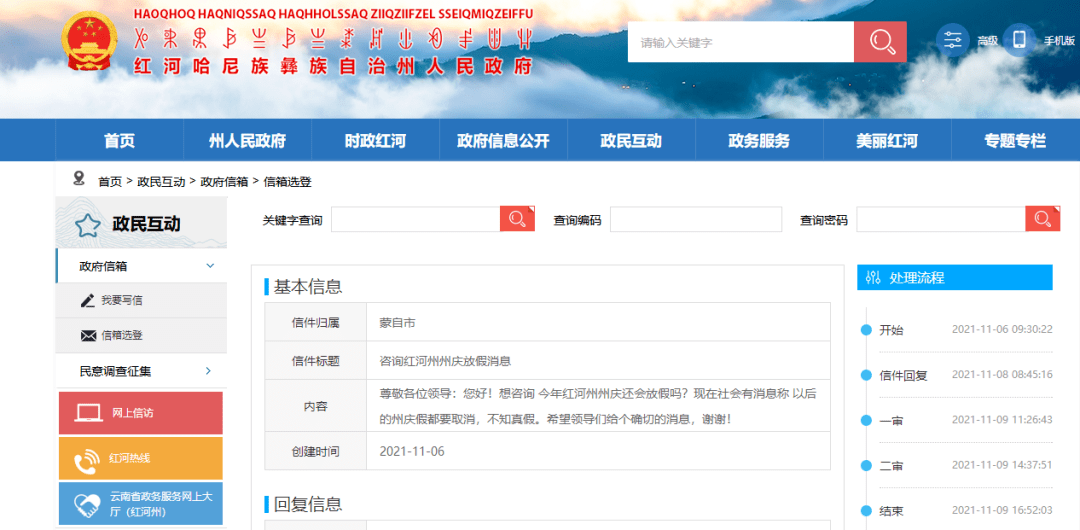Click the 创建时间 row label
Viewport: 1080px width, 530px height.
point(315,451)
